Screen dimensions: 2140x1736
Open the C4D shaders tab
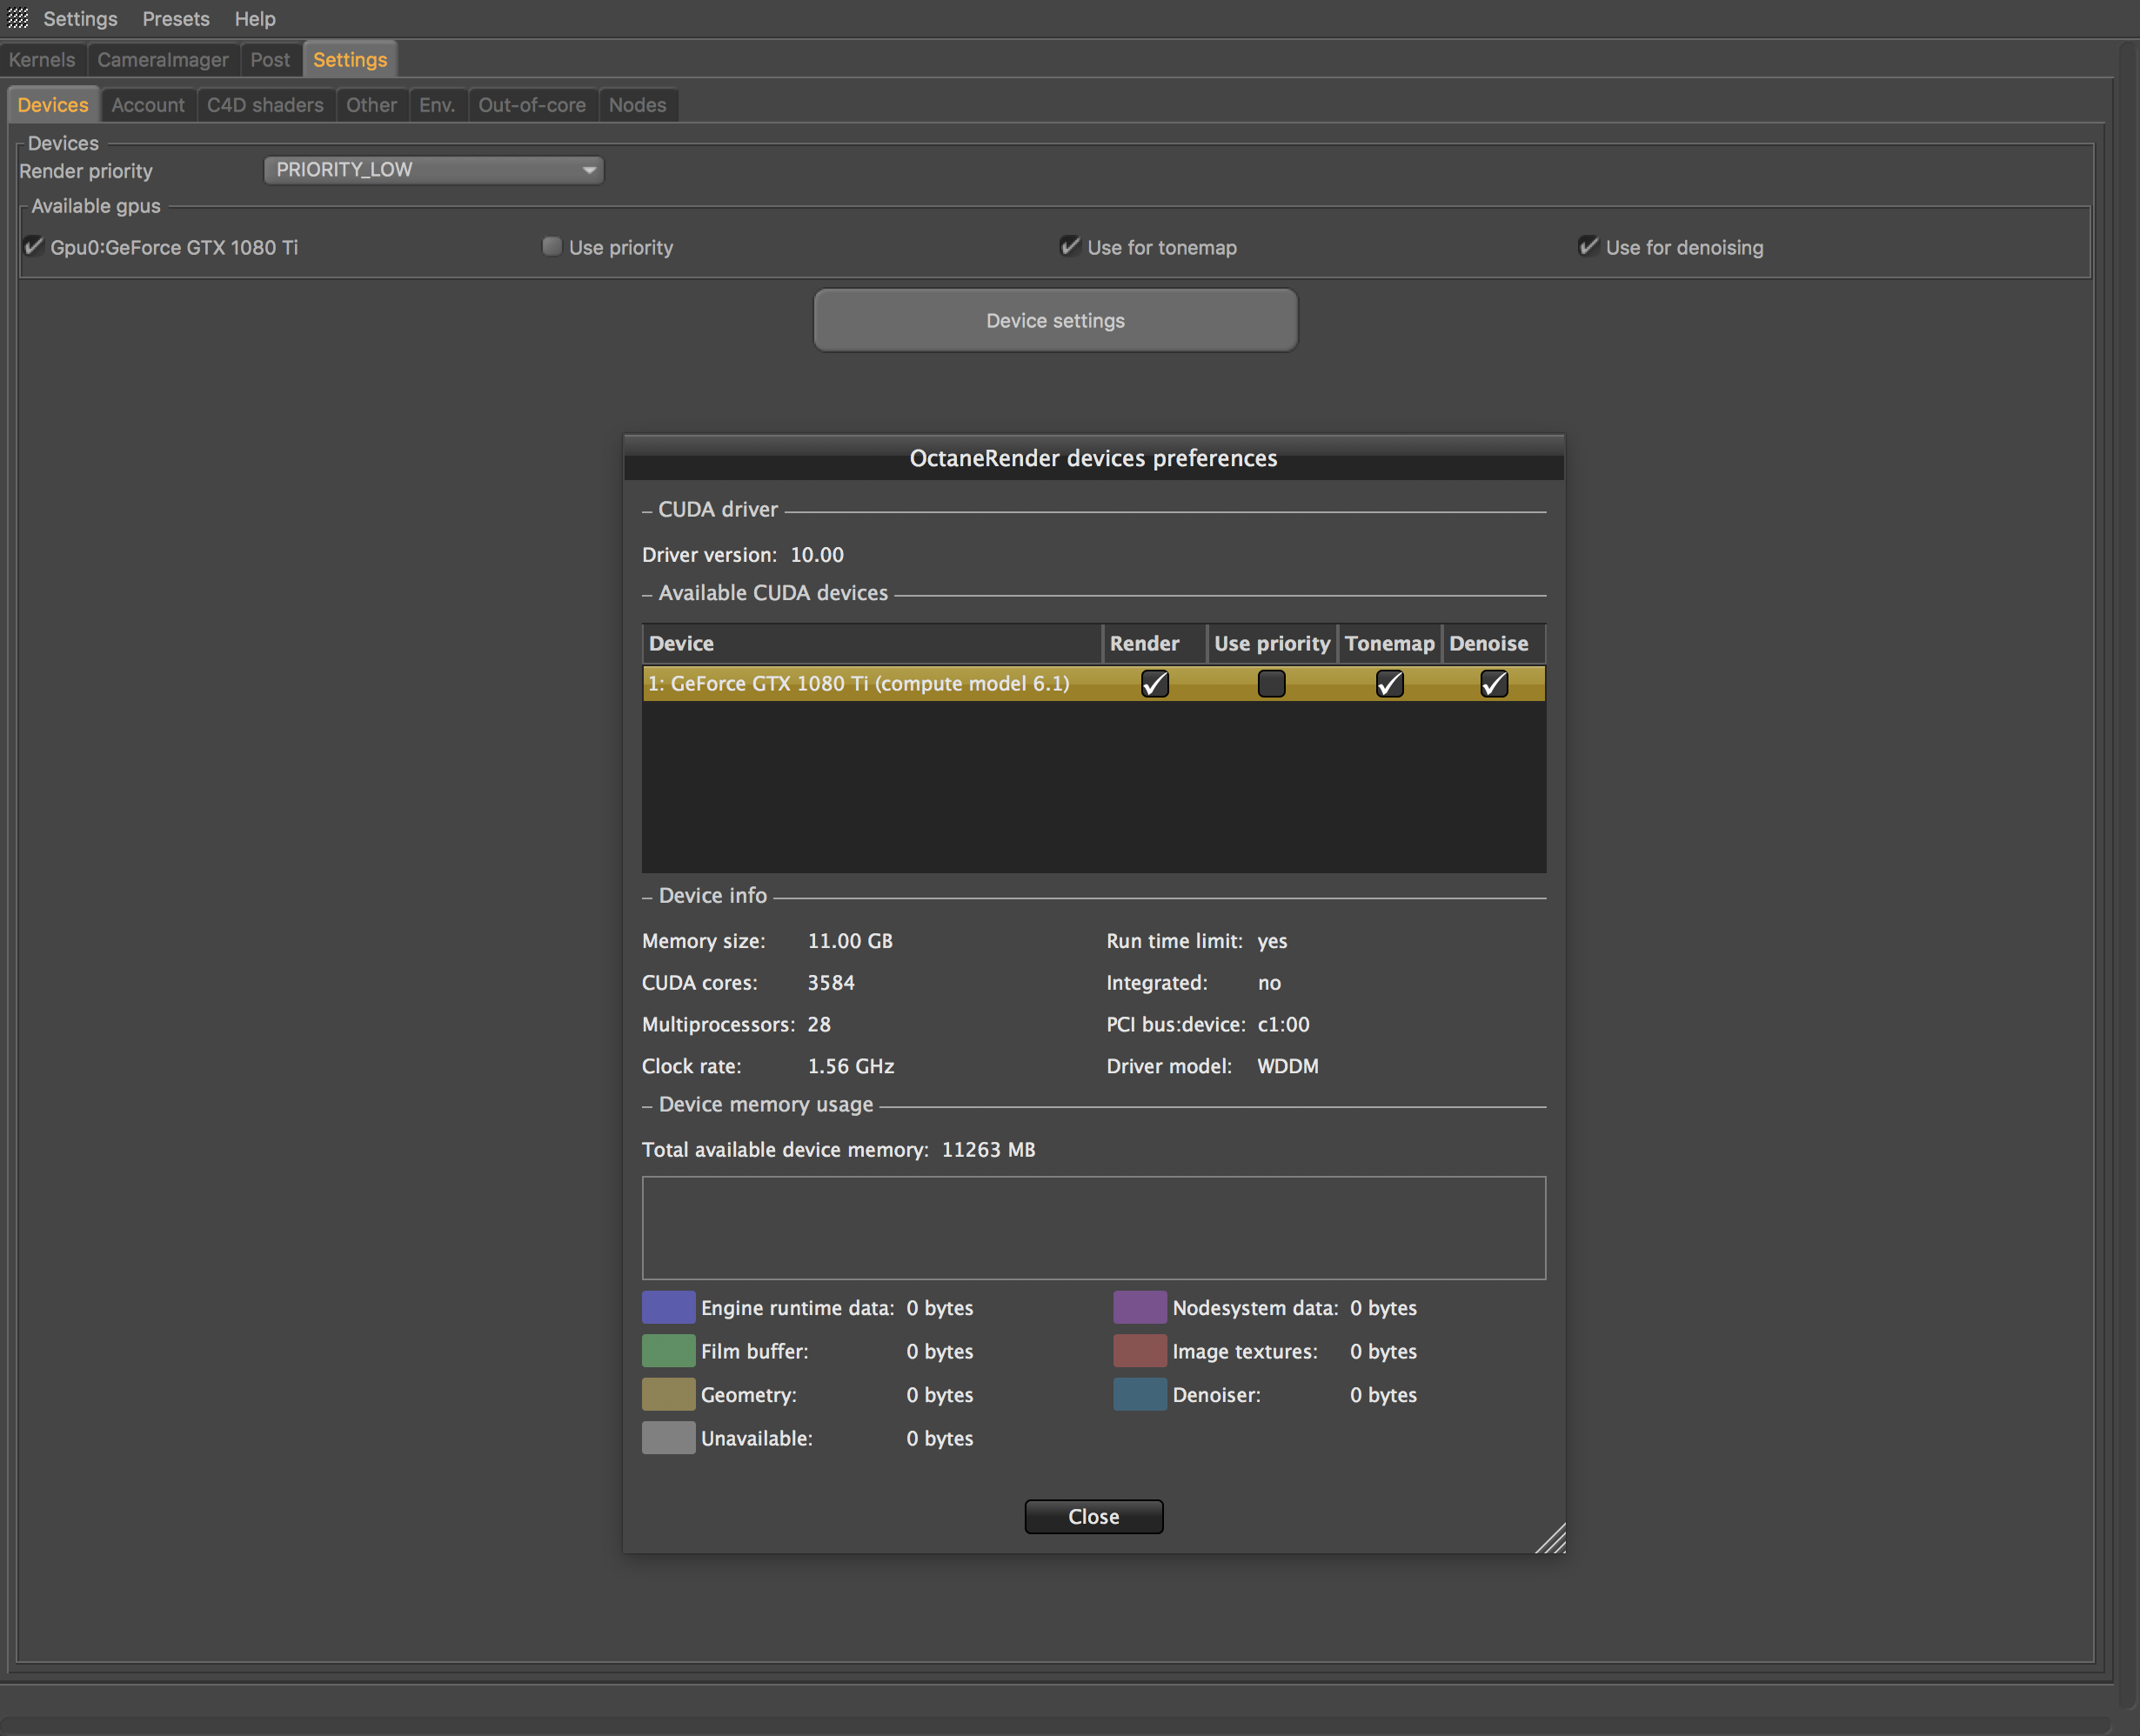(265, 105)
